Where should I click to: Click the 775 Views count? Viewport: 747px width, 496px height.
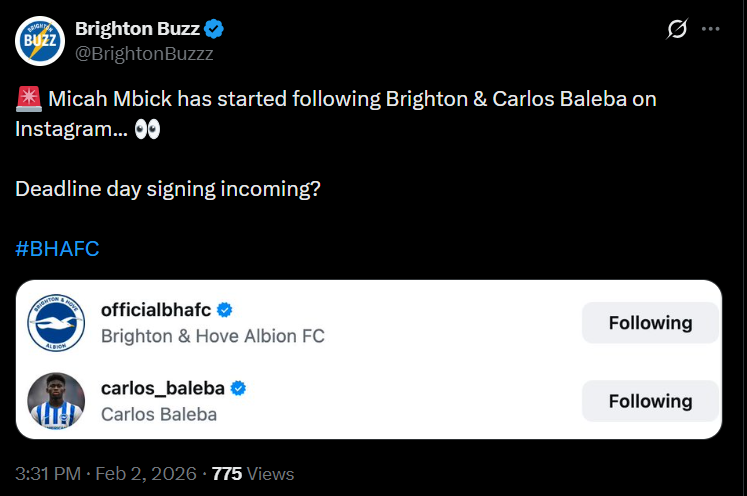(x=253, y=473)
